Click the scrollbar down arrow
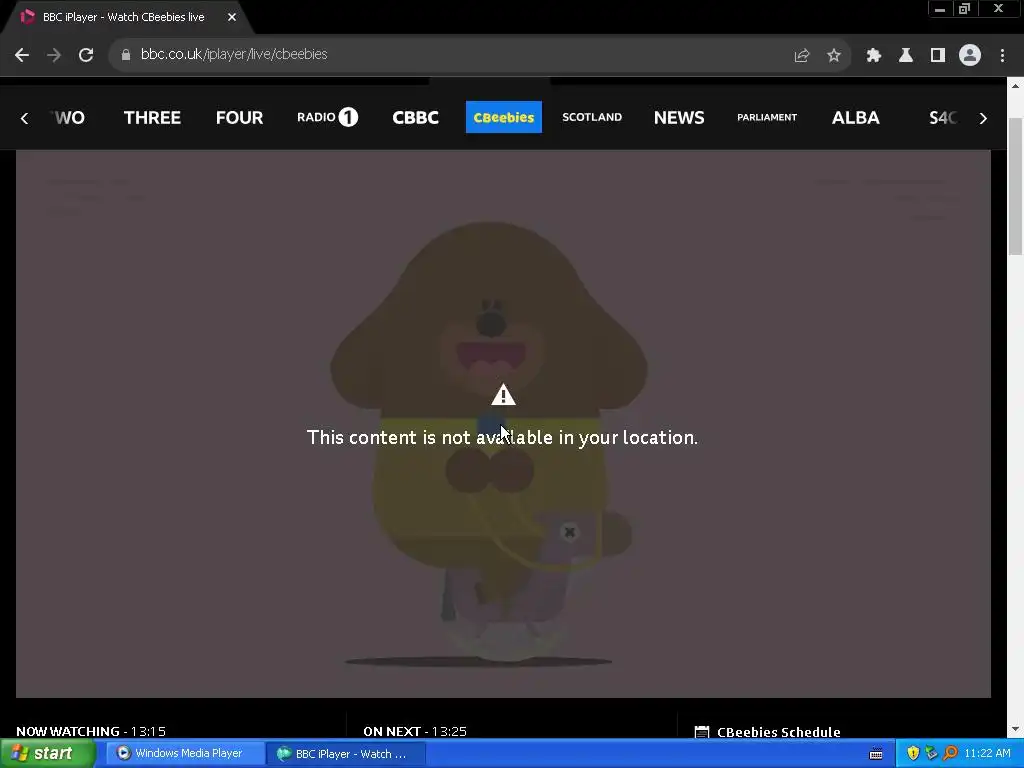Image resolution: width=1024 pixels, height=768 pixels. click(1016, 729)
